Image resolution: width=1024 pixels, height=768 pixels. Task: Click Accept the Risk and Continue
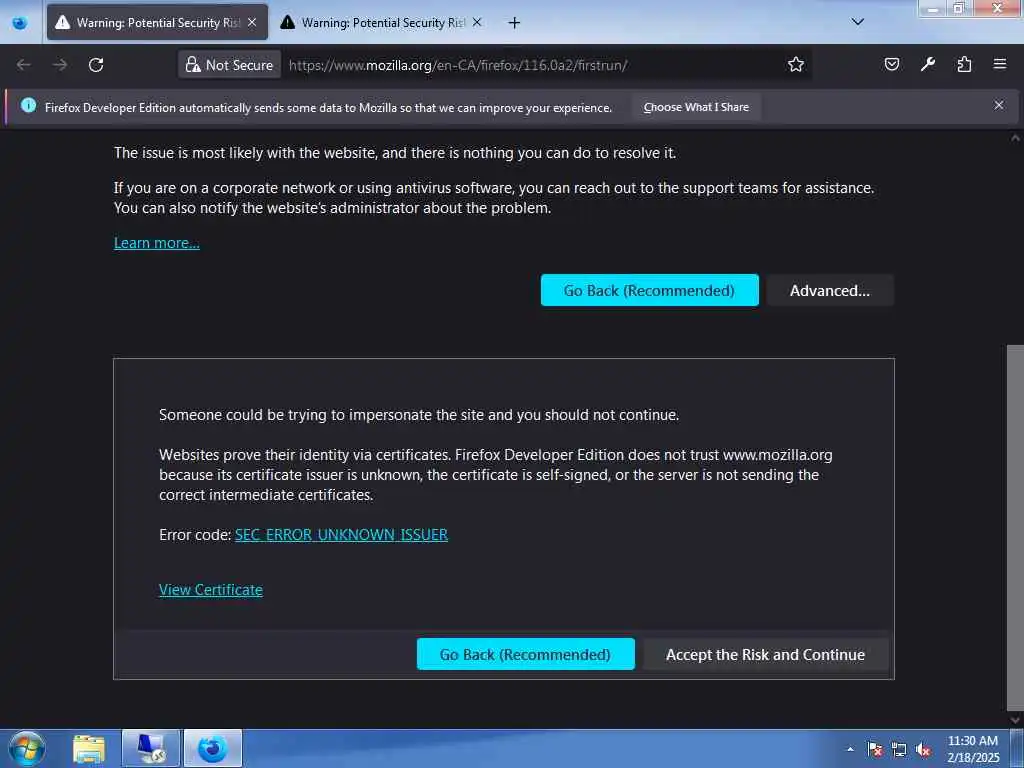(765, 654)
